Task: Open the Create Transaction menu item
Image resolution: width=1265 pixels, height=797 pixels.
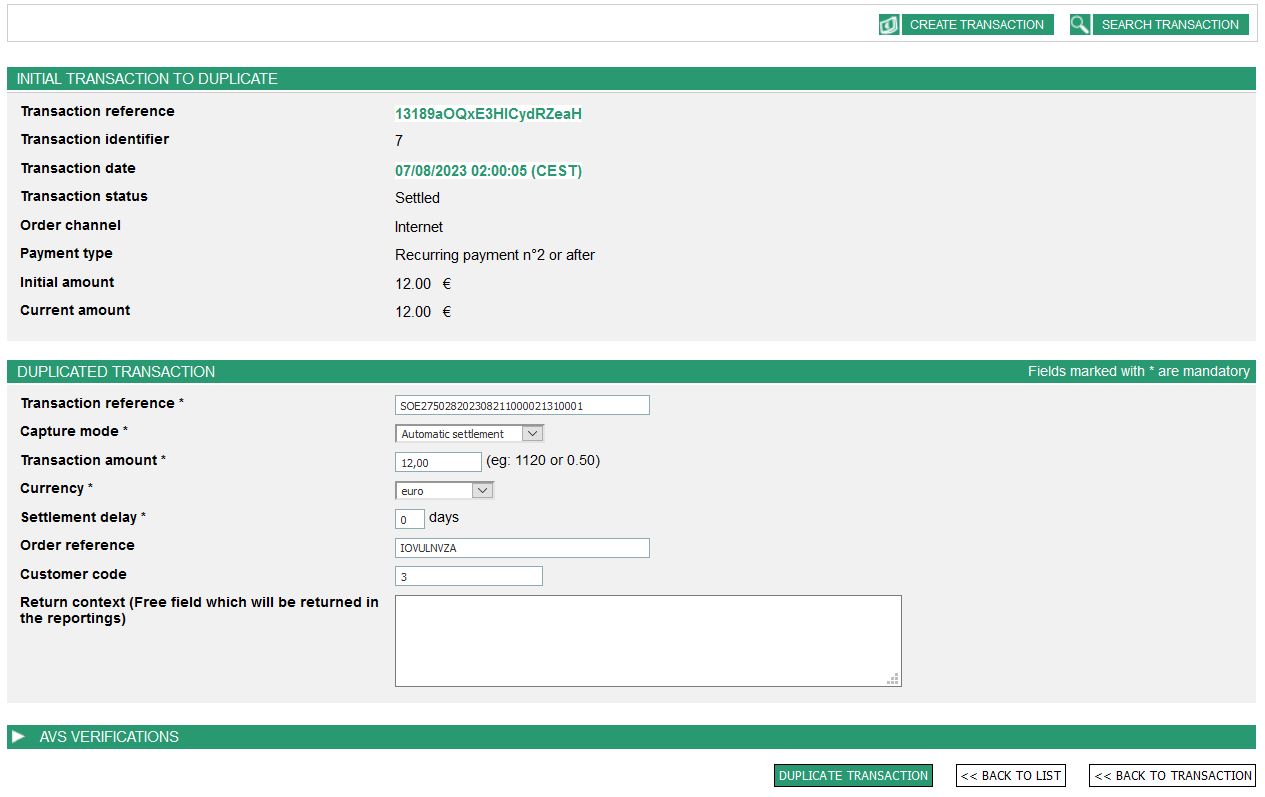Action: pyautogui.click(x=977, y=24)
